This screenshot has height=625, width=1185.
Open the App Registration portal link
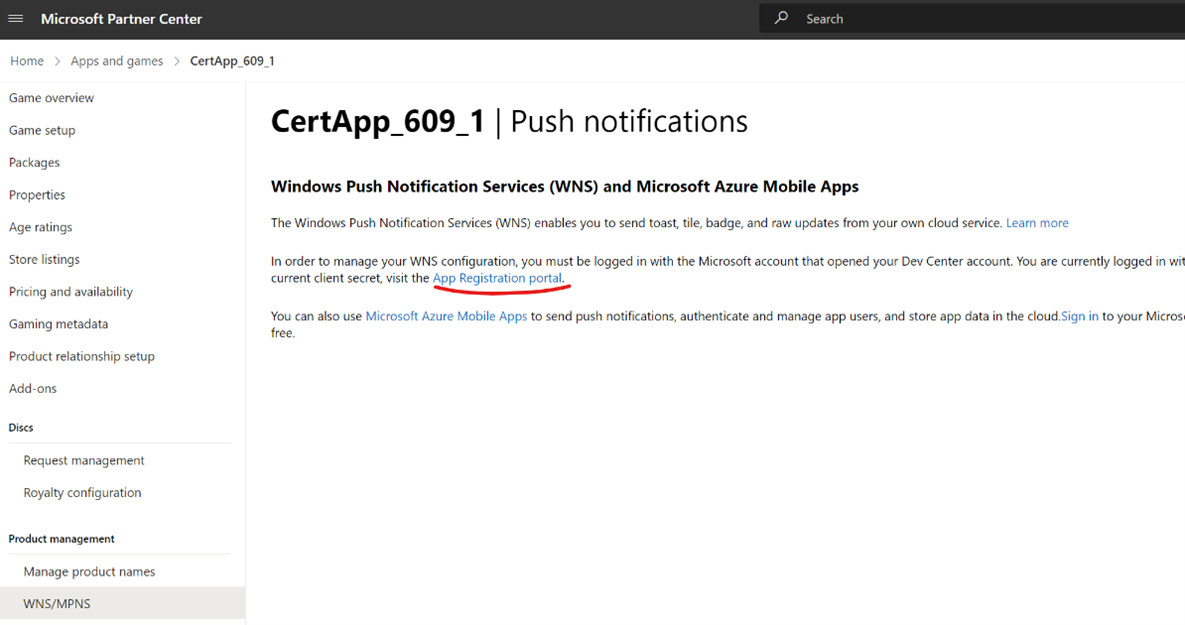497,278
